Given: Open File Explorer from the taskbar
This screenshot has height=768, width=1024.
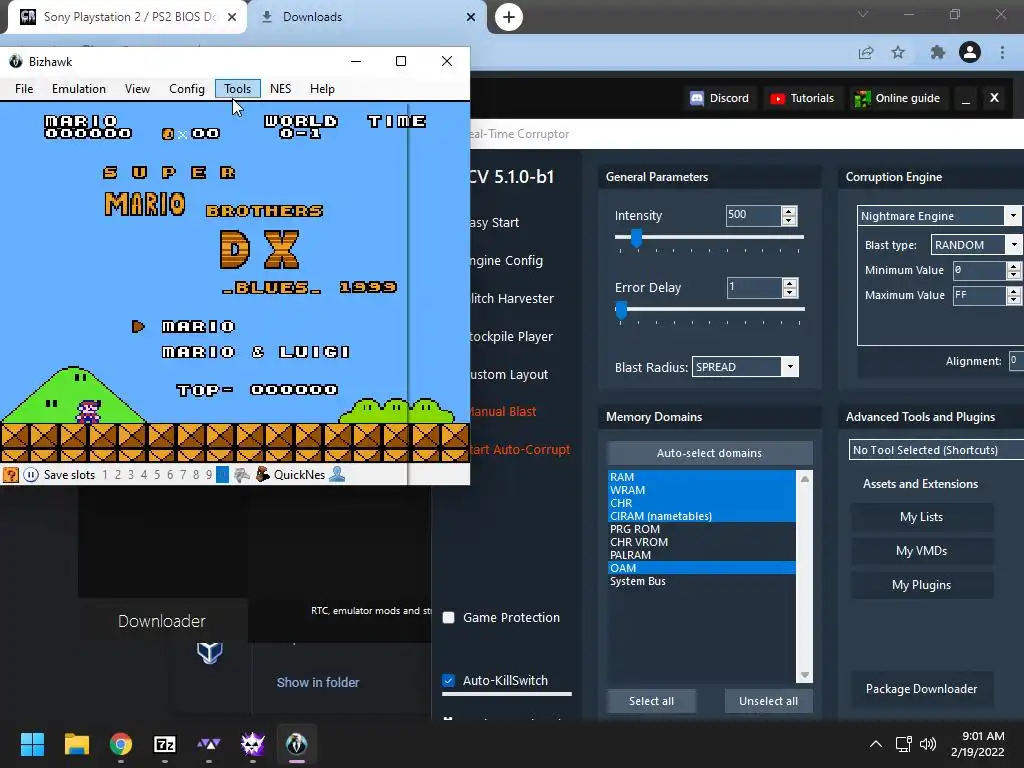Looking at the screenshot, I should click(x=76, y=744).
